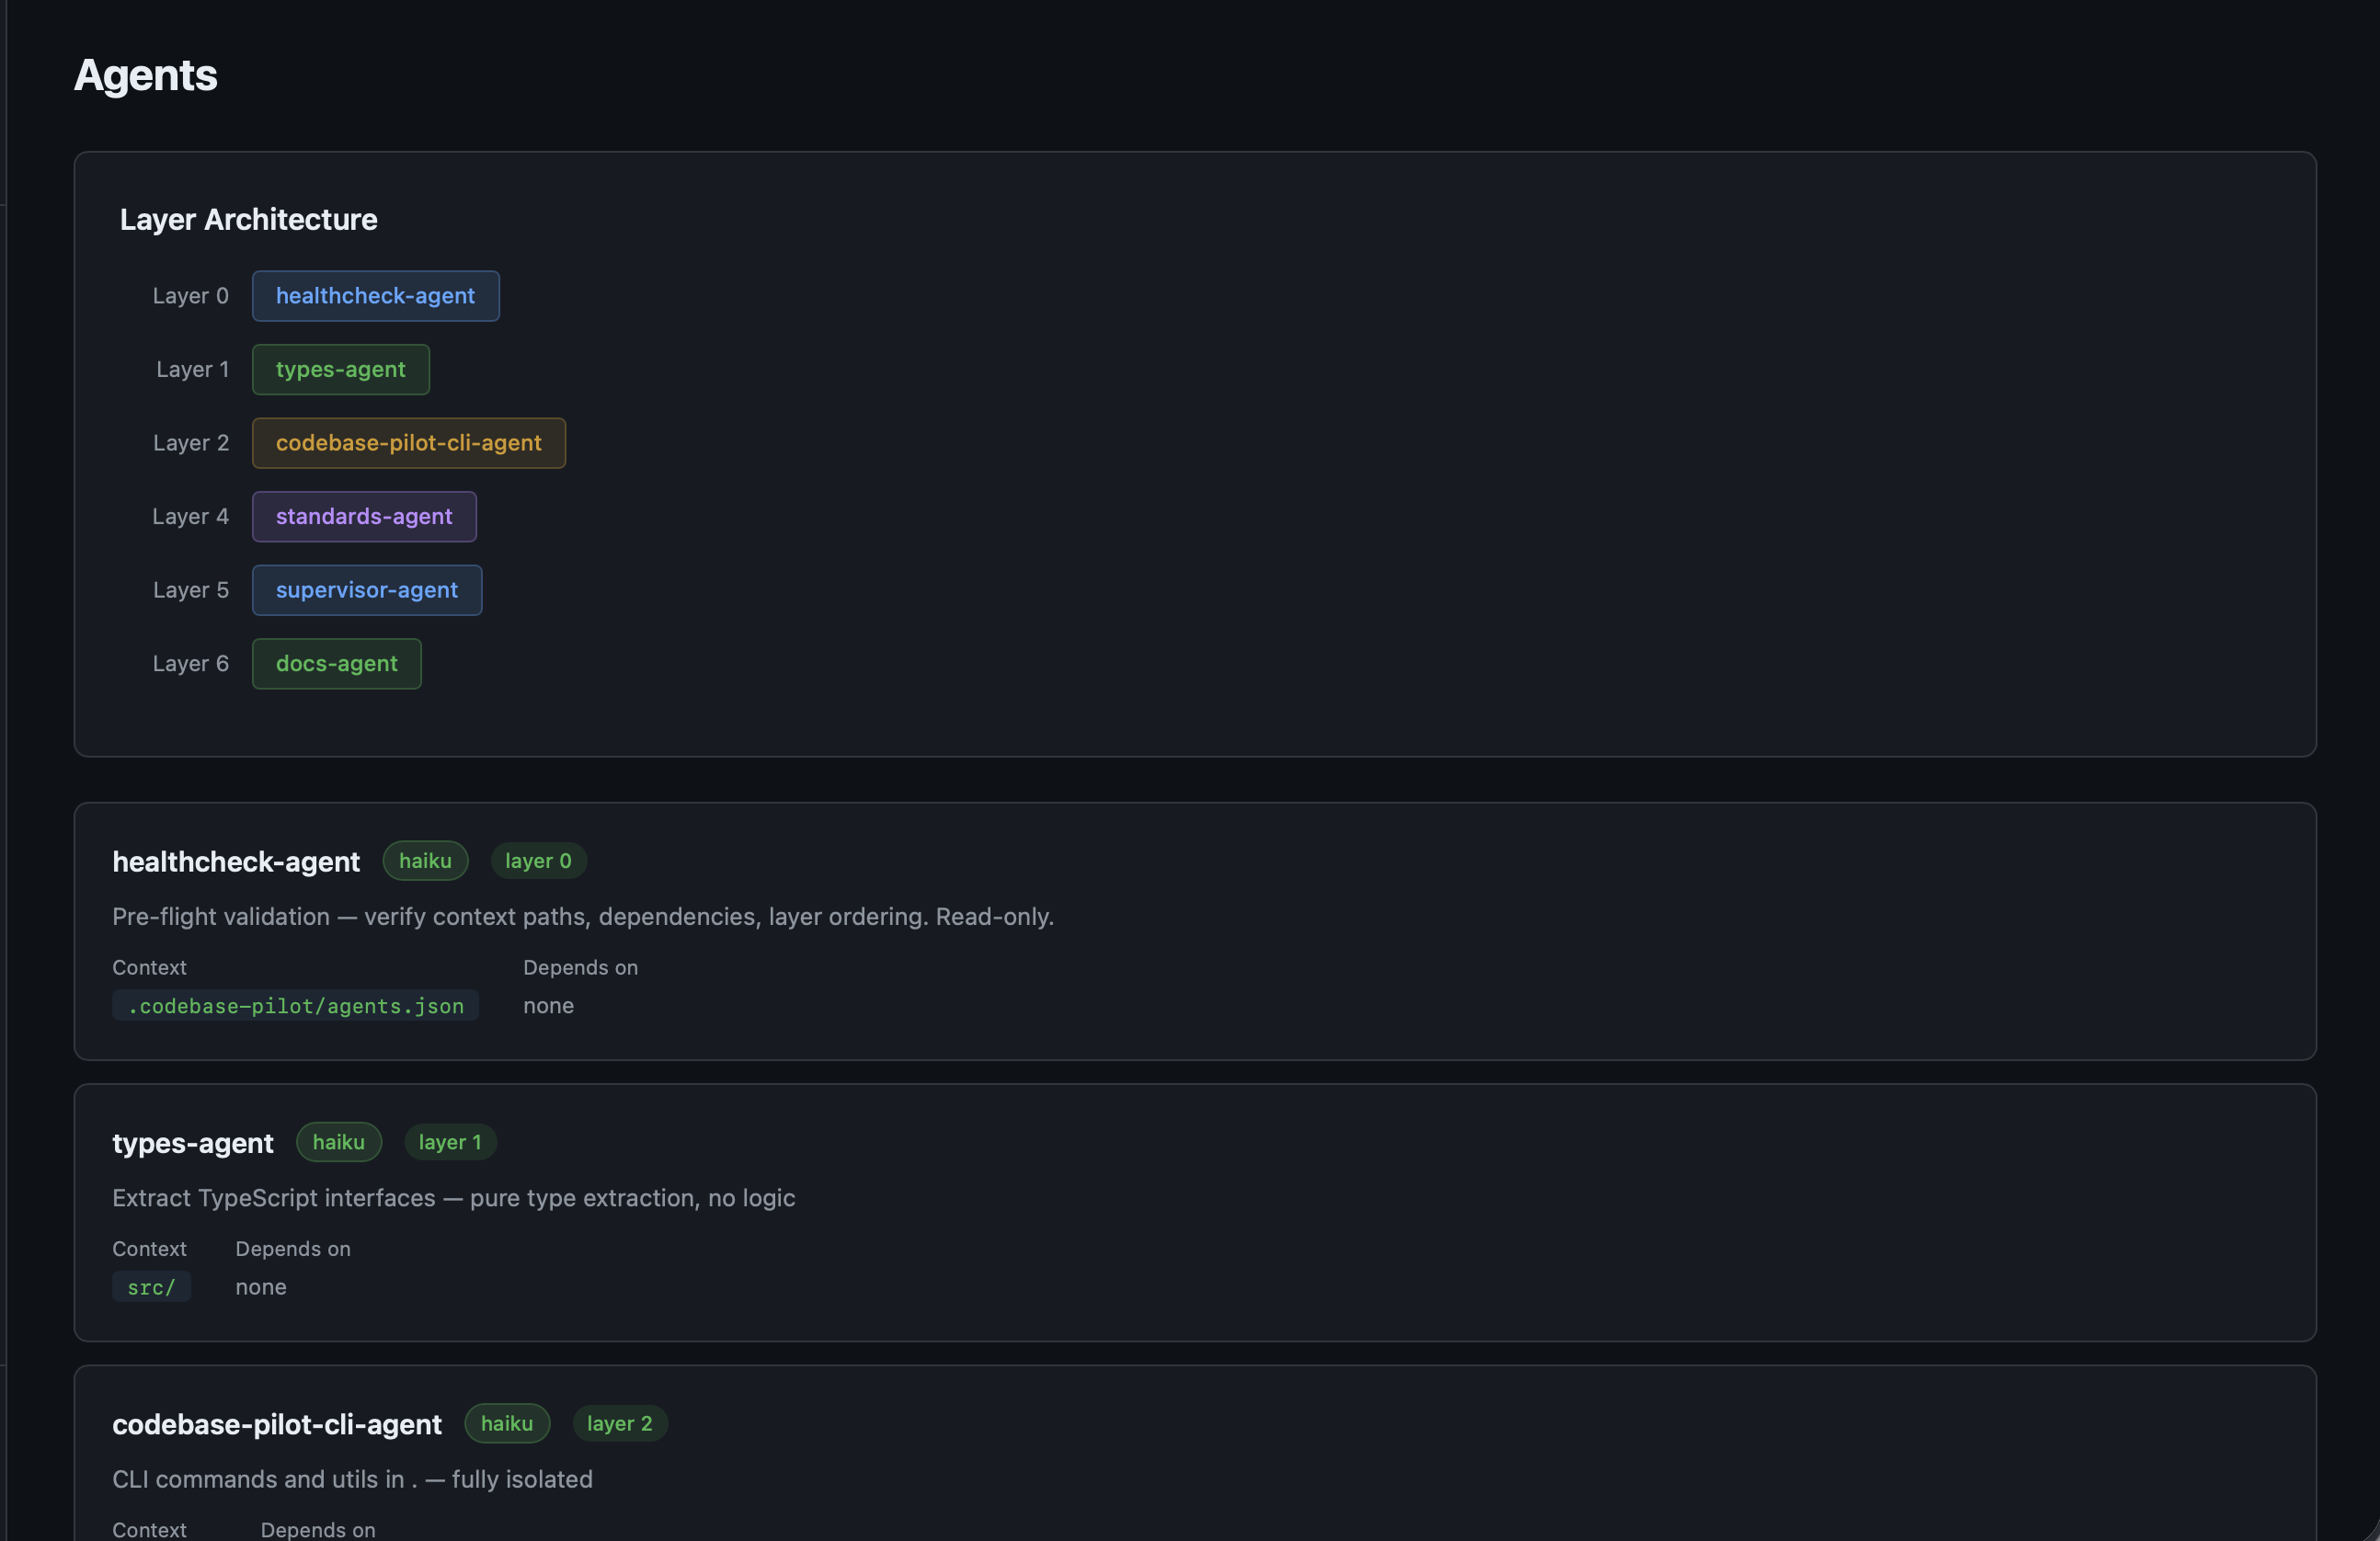Click the haiku badge on types-agent card
The width and height of the screenshot is (2380, 1541).
[x=338, y=1142]
